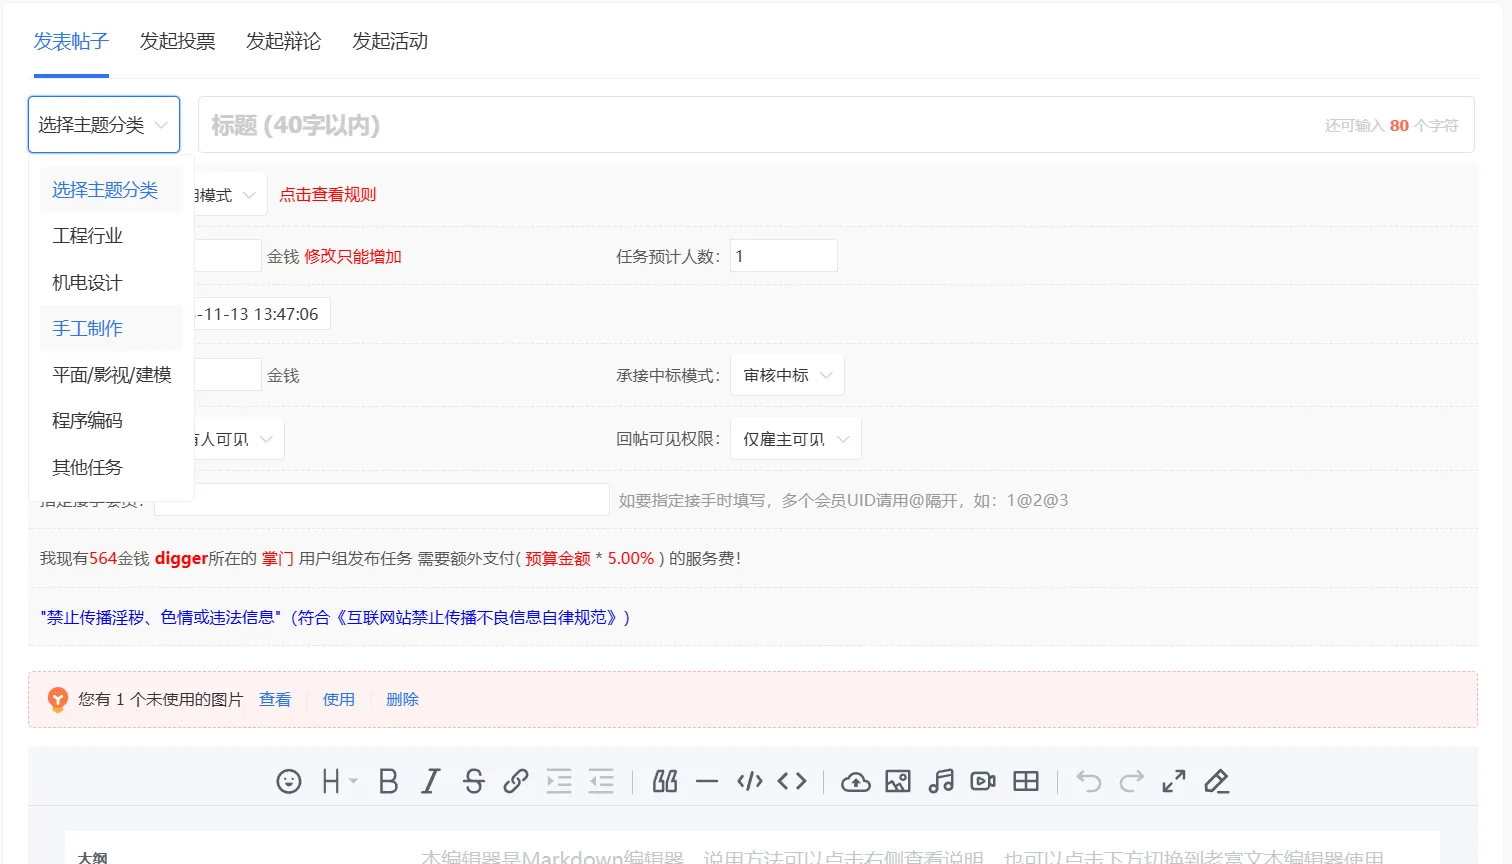Select 手工制作 from the category list
The height and width of the screenshot is (864, 1512).
click(88, 328)
